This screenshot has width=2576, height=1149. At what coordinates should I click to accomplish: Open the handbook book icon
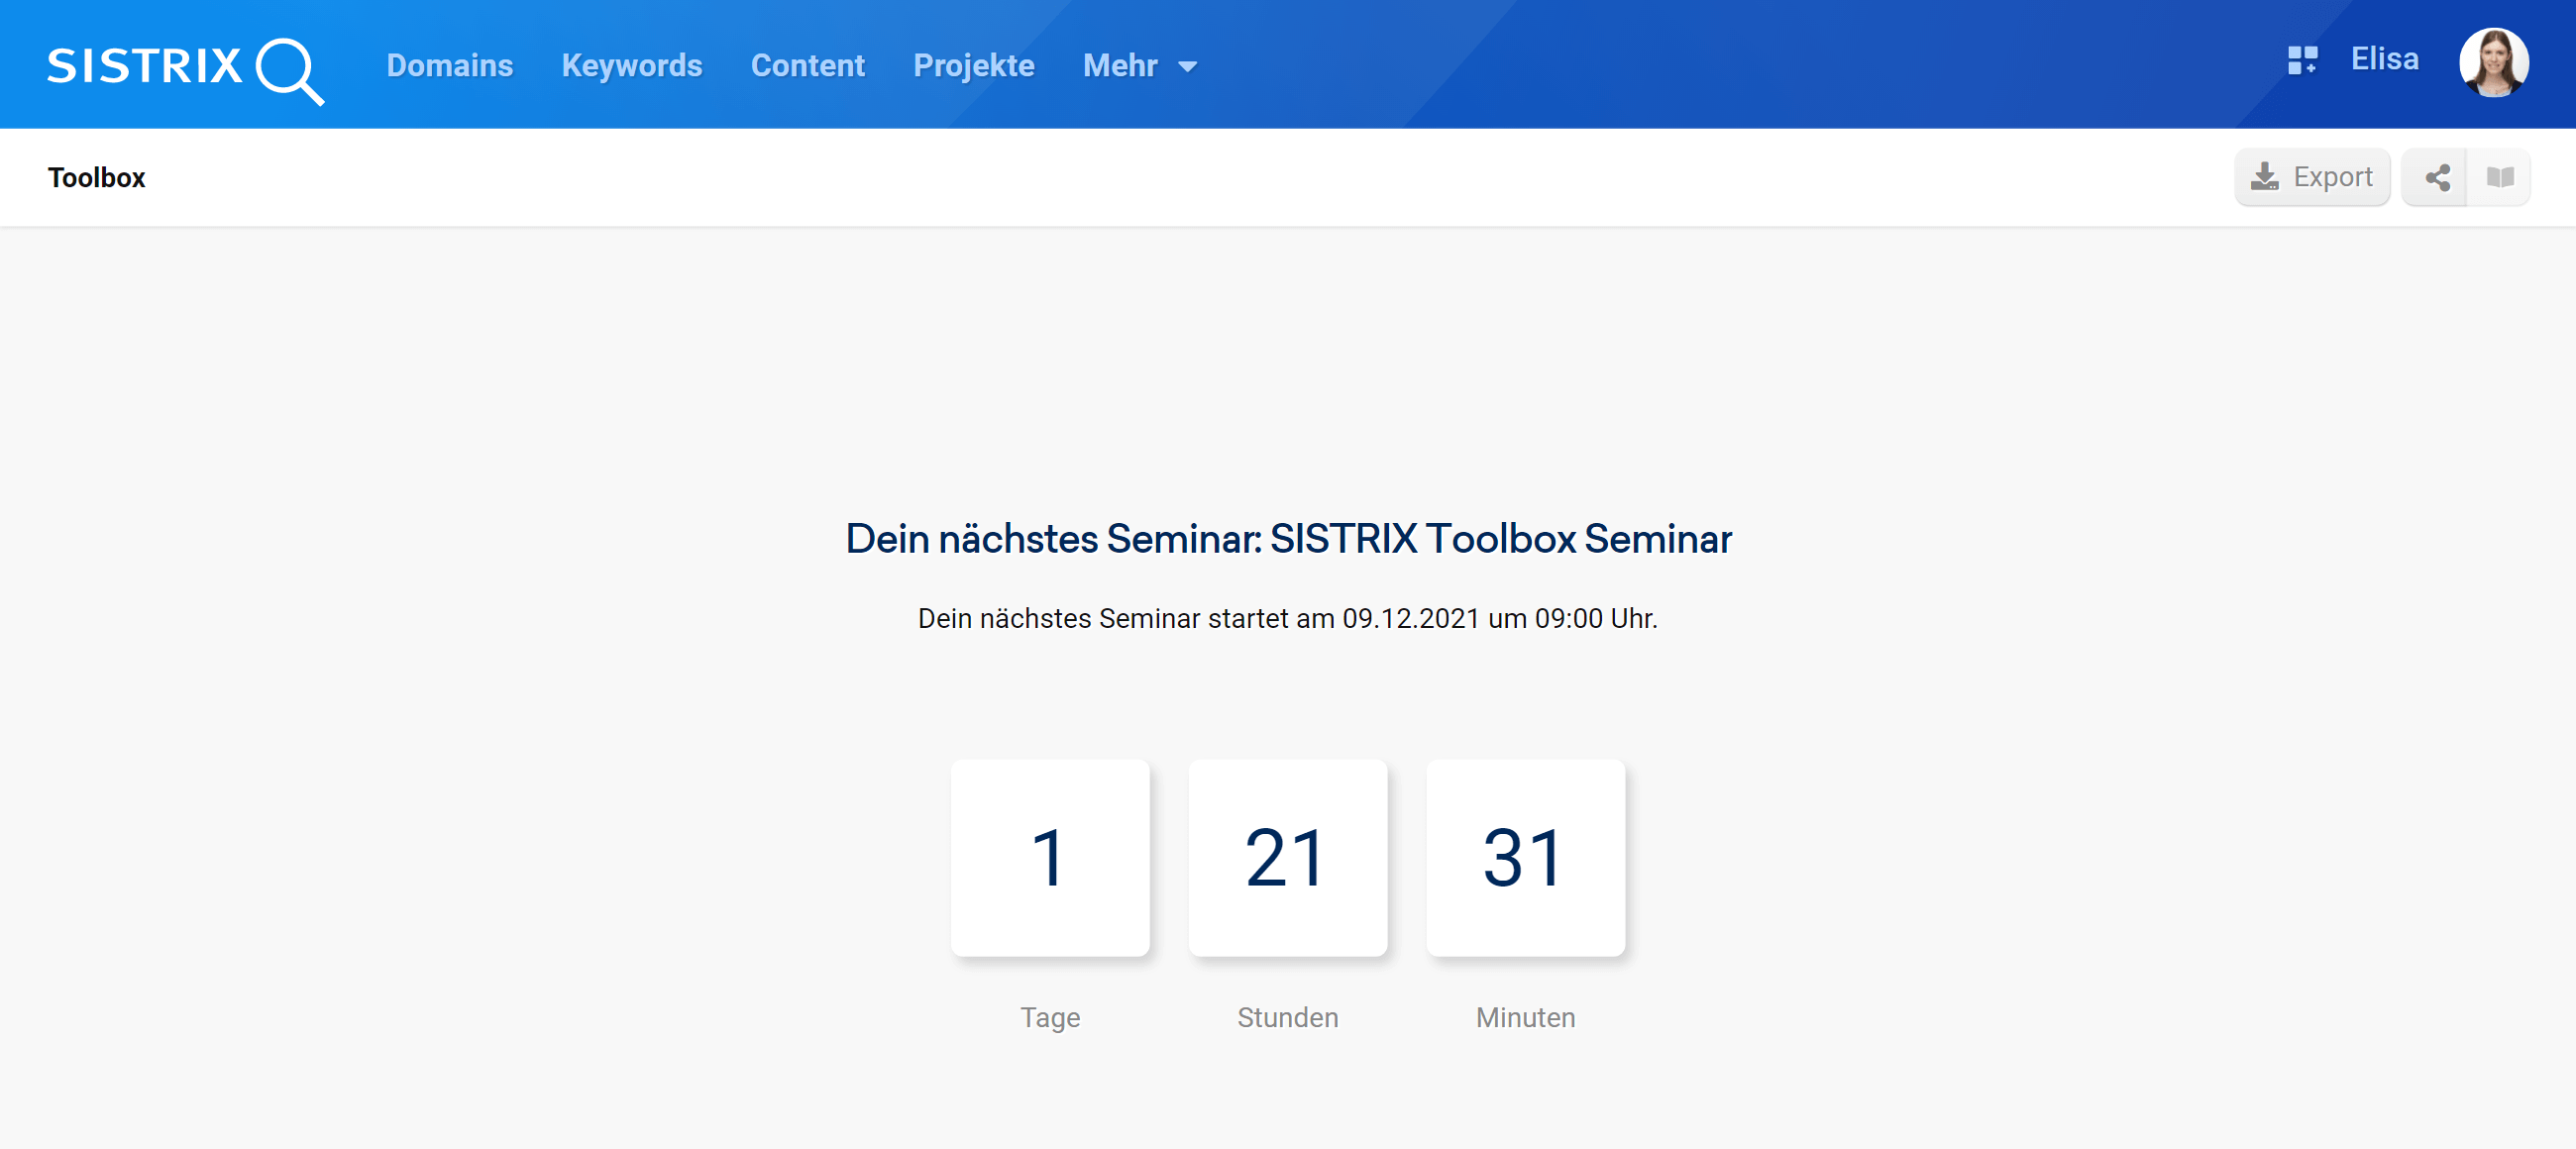pyautogui.click(x=2500, y=178)
